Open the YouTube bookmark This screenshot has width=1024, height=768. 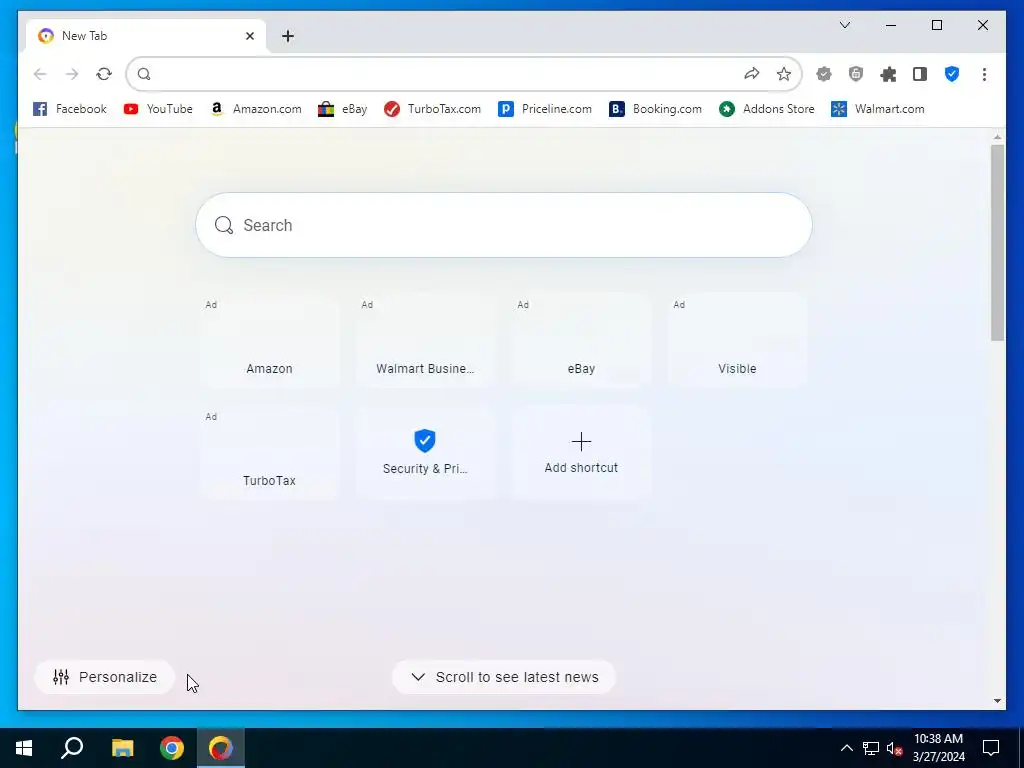158,109
